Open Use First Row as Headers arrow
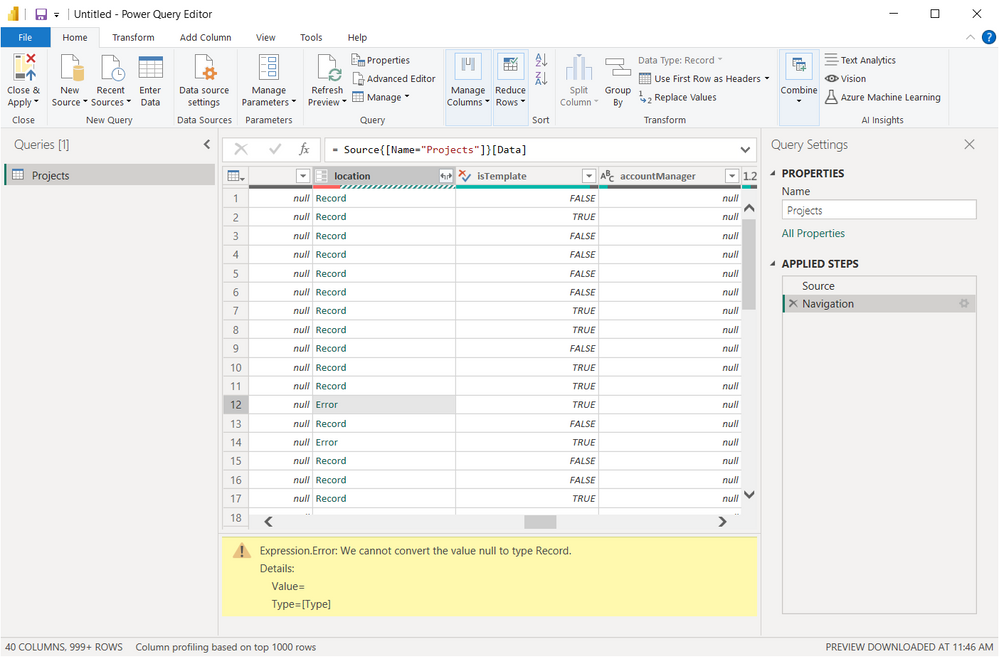Image resolution: width=999 pixels, height=657 pixels. 766,78
